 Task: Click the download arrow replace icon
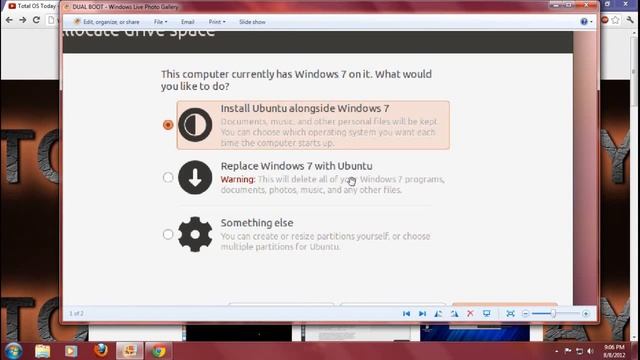(x=195, y=177)
